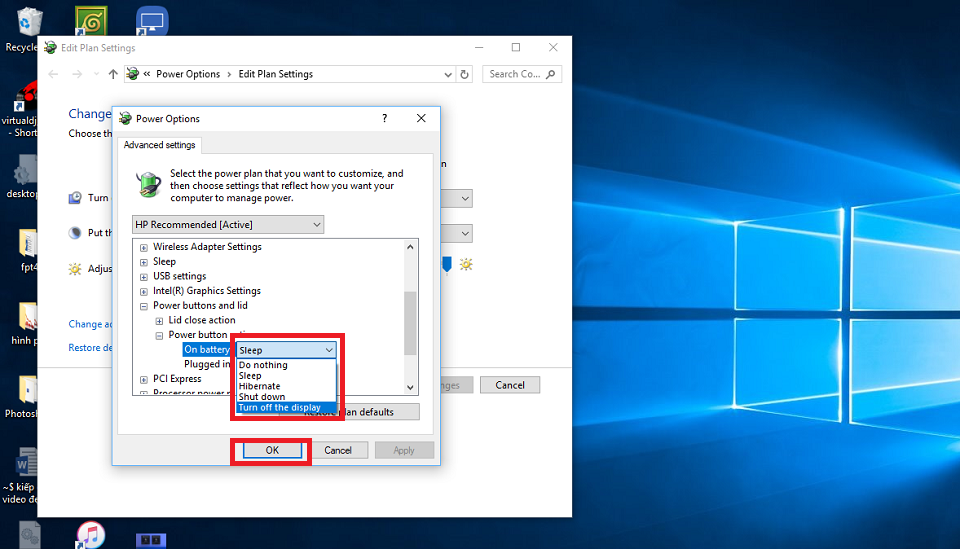Expand Lid close action node
This screenshot has height=549, width=960.
(x=159, y=321)
